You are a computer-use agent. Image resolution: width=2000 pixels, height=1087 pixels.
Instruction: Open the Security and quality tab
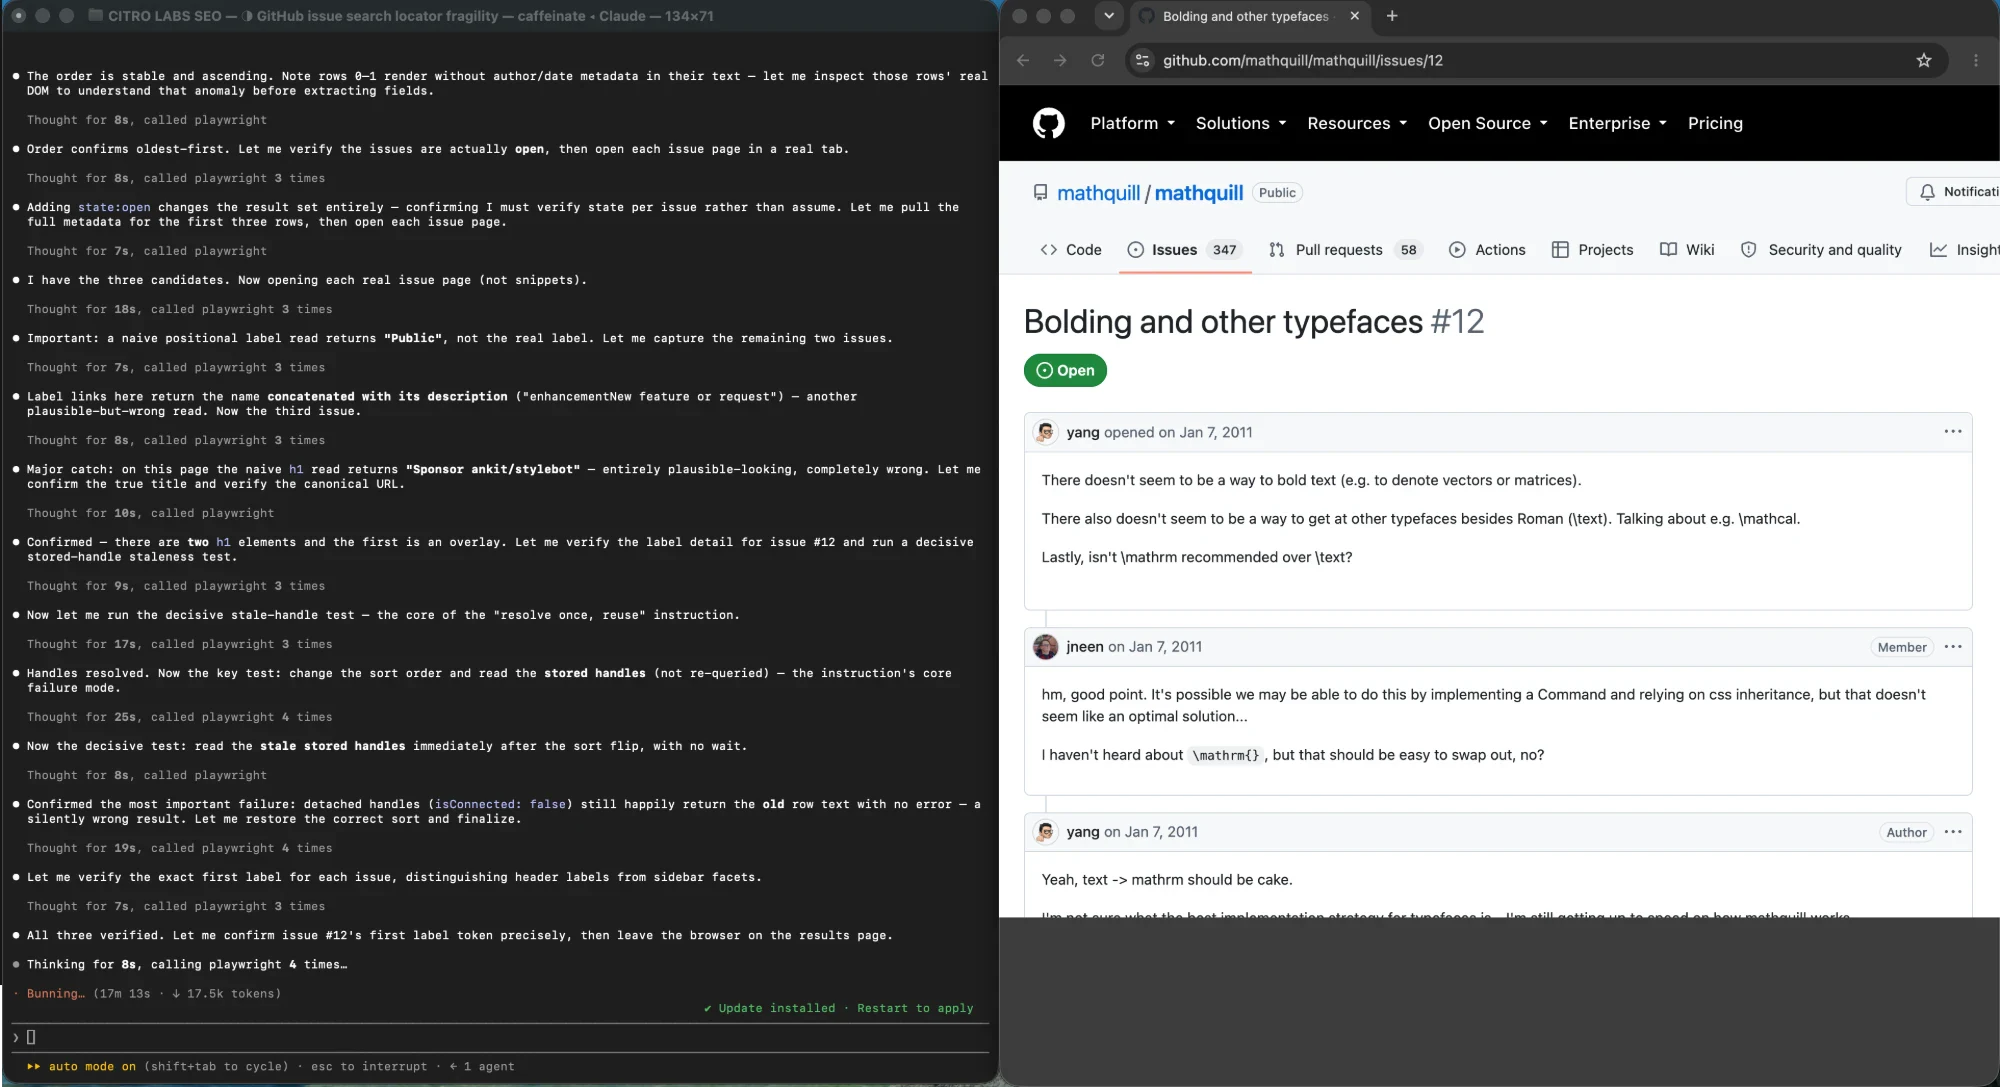[x=1821, y=250]
